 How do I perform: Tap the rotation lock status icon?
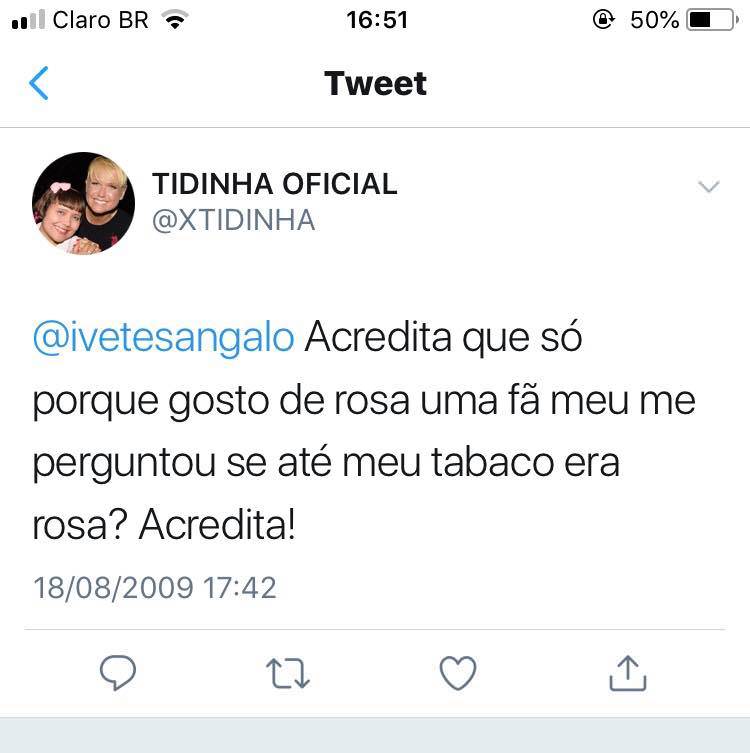(x=603, y=20)
